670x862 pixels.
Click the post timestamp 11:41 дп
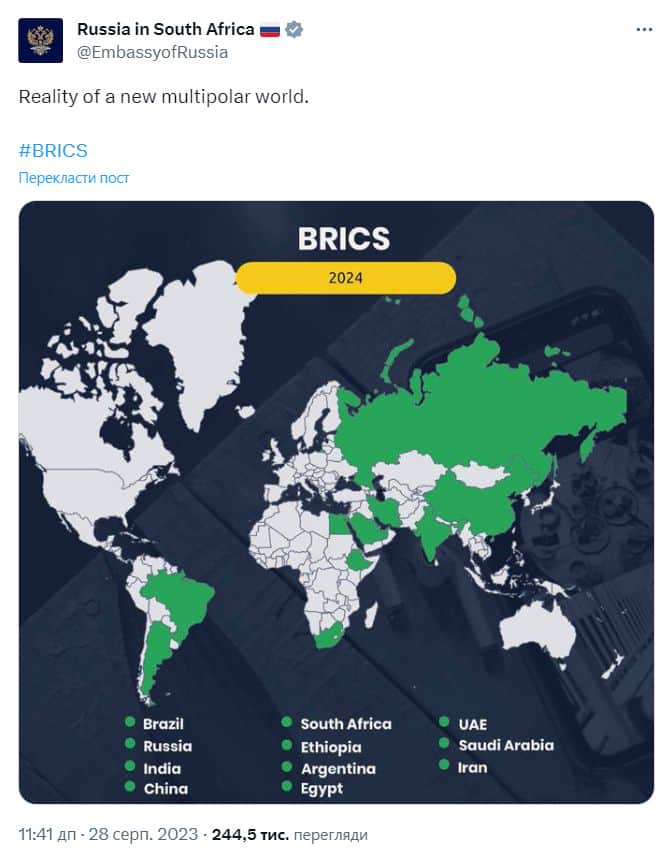52,834
